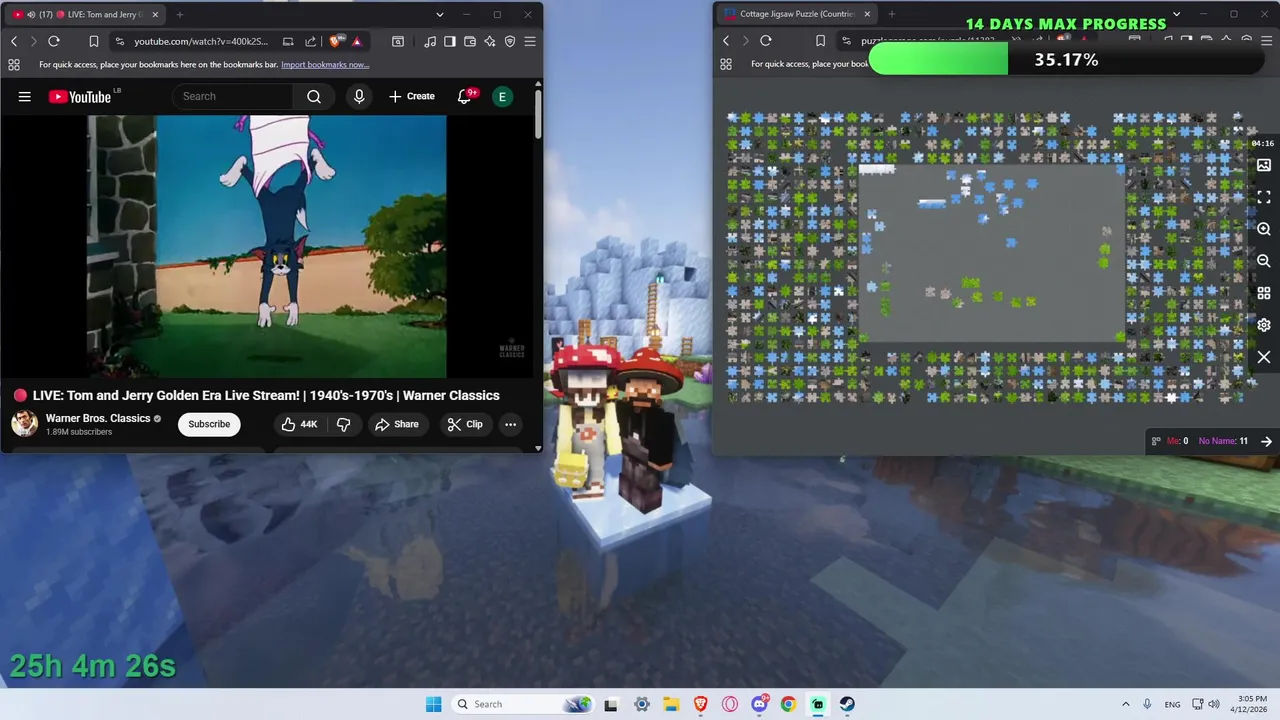Open Leo AI sparkle icon
Image resolution: width=1280 pixels, height=720 pixels.
point(490,41)
